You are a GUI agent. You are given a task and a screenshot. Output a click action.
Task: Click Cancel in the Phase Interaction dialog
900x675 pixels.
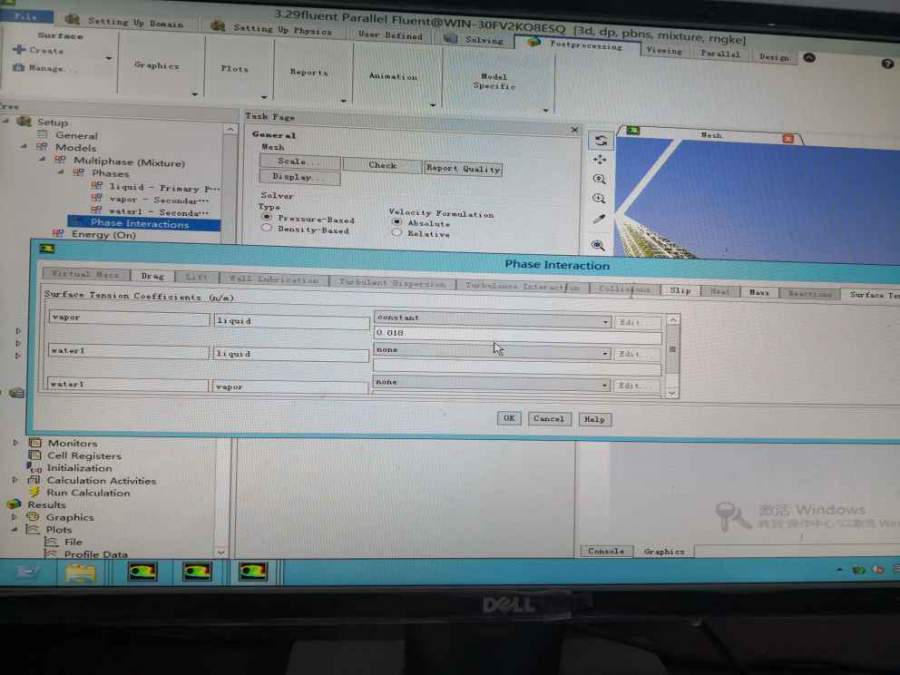[549, 419]
